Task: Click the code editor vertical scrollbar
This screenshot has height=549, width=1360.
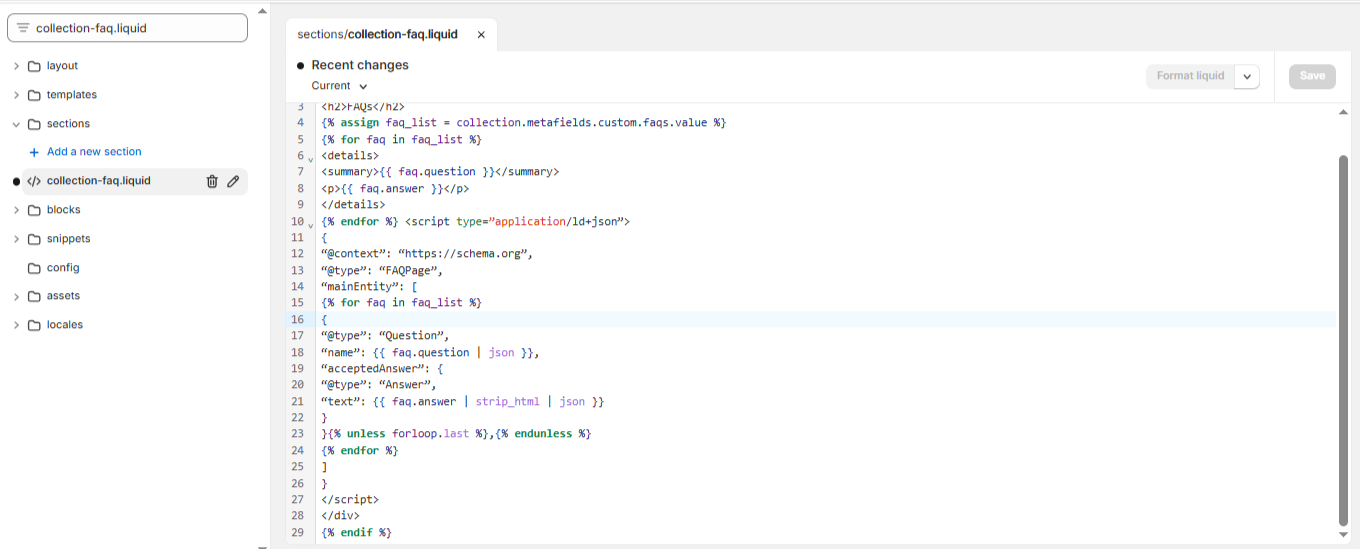Action: click(1343, 340)
